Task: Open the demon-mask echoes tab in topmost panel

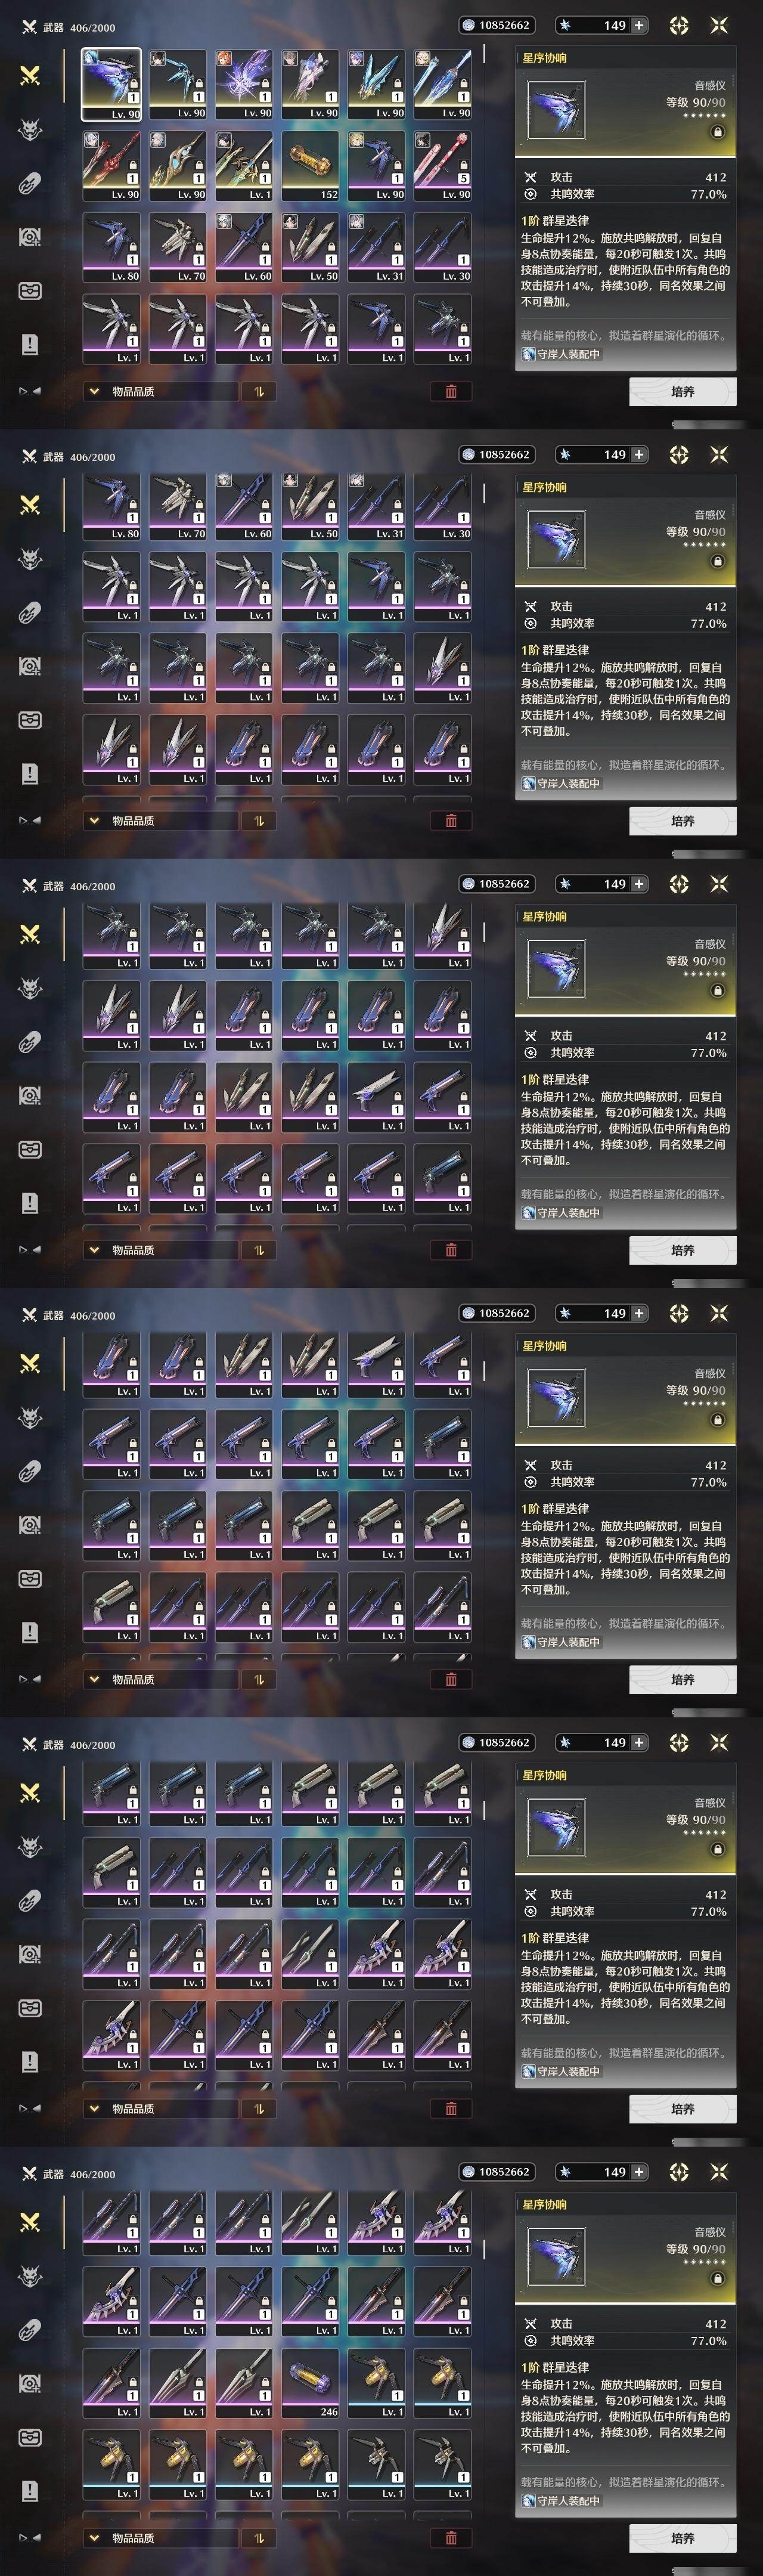Action: click(30, 129)
